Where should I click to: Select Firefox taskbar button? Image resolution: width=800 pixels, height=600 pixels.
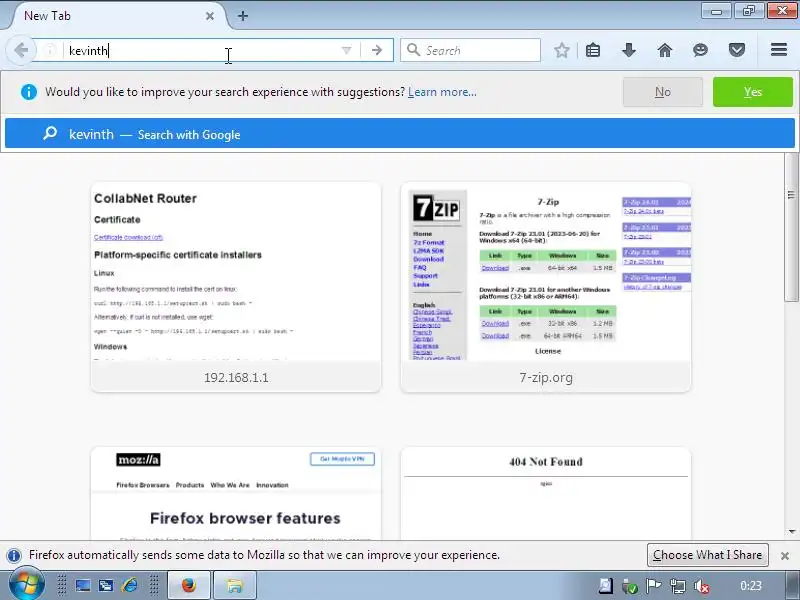click(189, 586)
